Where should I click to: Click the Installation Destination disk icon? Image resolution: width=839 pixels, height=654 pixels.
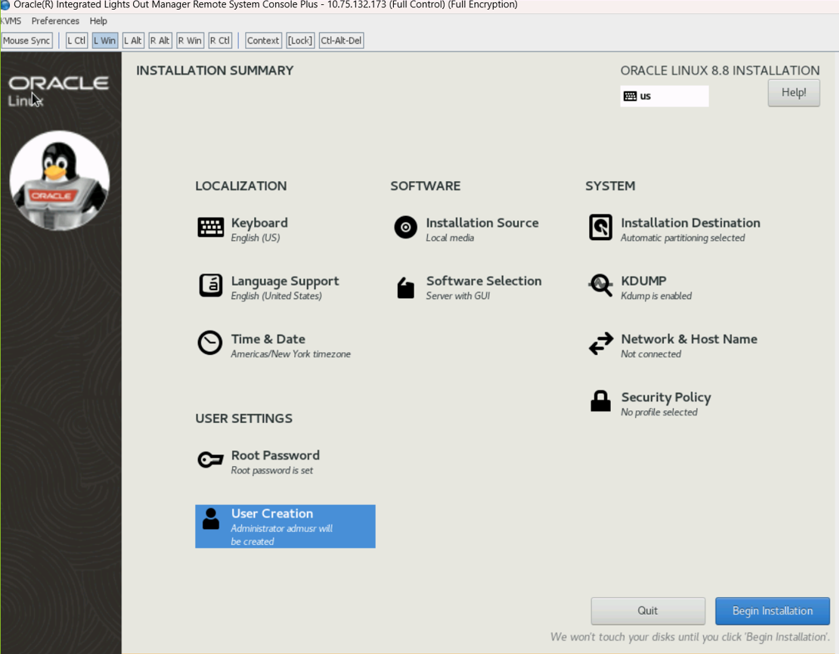tap(600, 227)
